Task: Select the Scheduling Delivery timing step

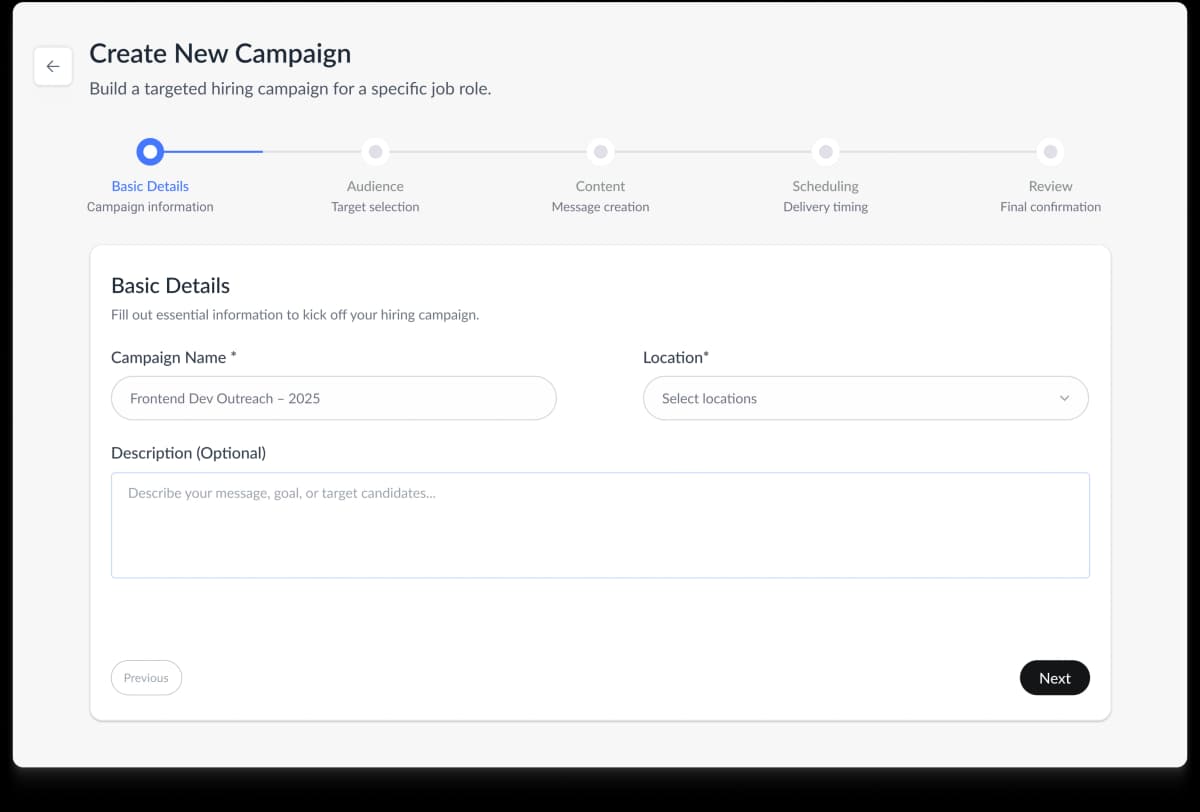Action: (x=825, y=196)
